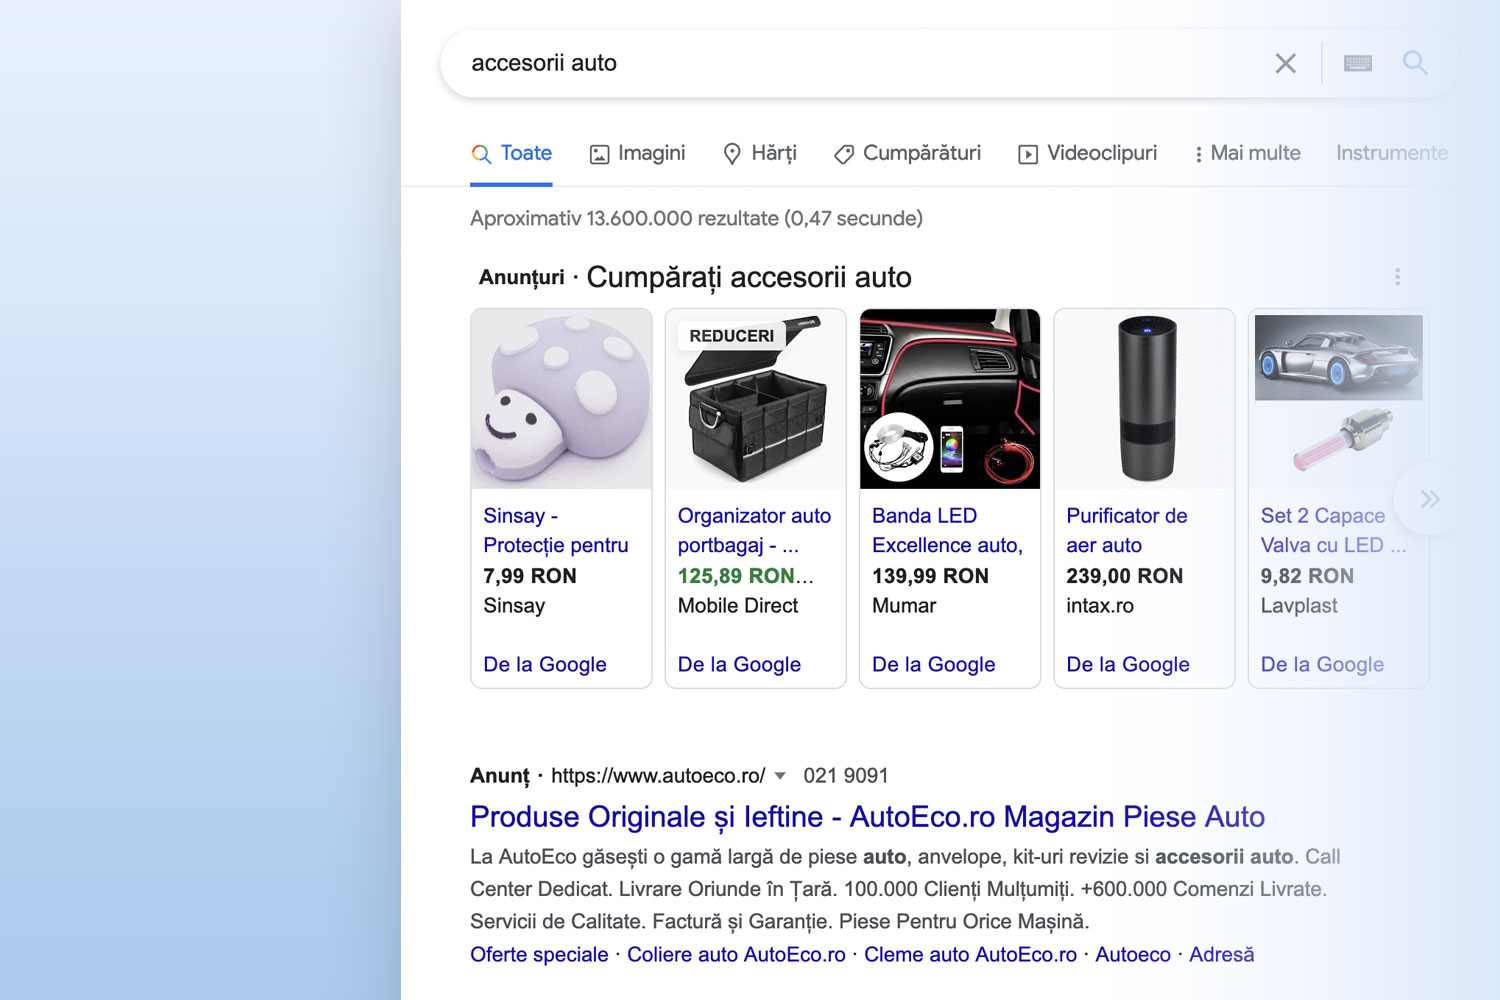Open the Hărți tab

pos(760,153)
